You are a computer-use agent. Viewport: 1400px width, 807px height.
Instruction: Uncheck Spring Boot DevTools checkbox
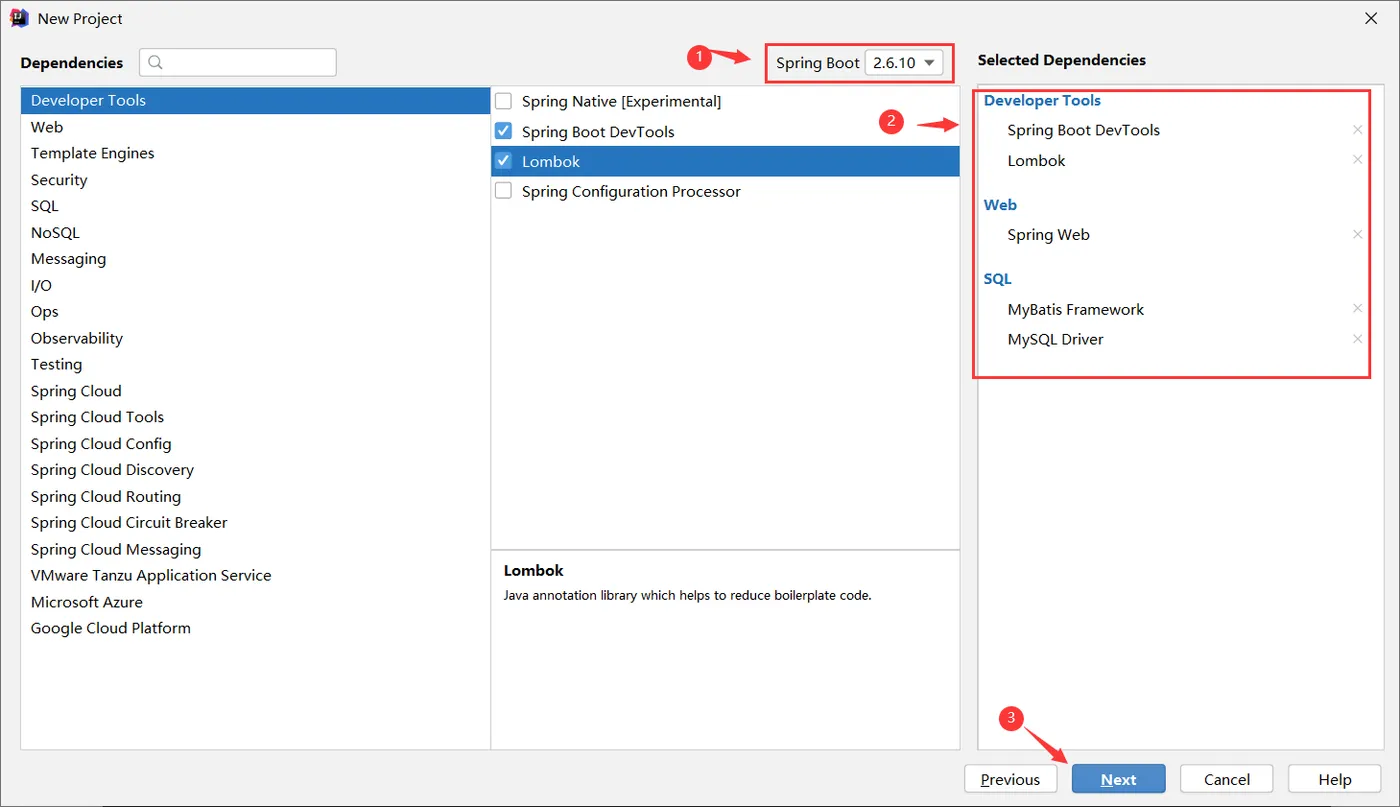tap(503, 131)
